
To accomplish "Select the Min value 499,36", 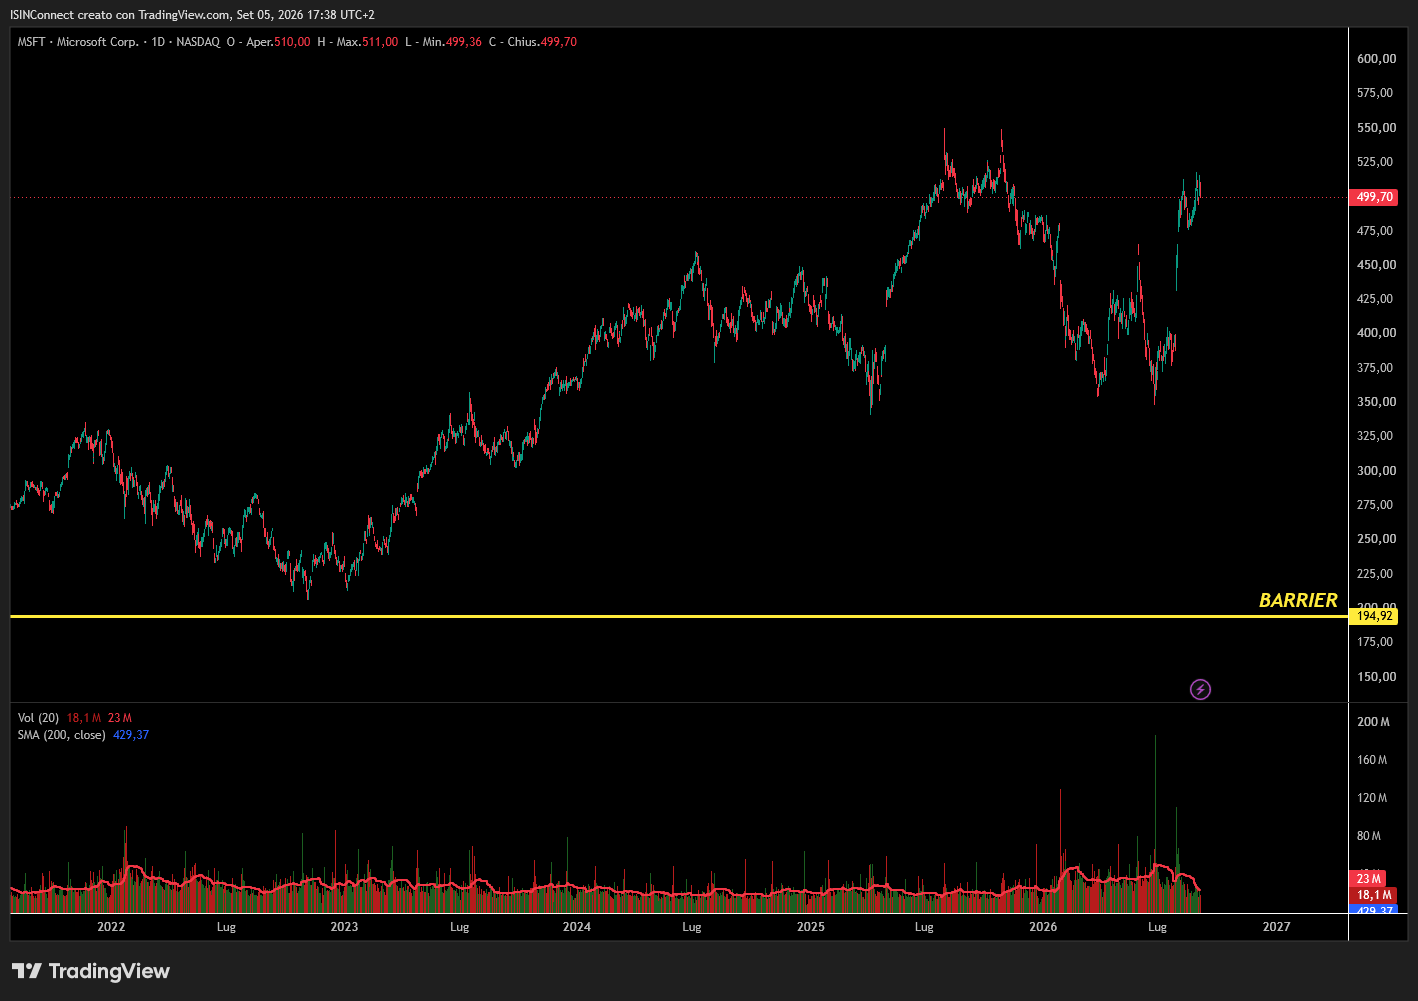I will click(464, 42).
